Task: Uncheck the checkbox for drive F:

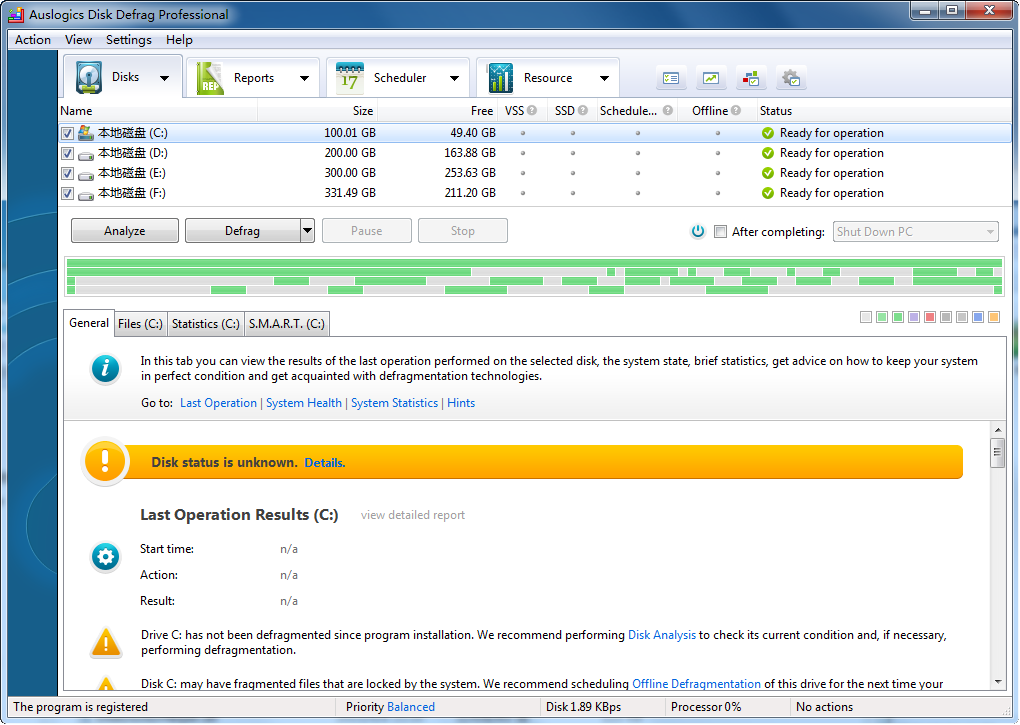Action: [67, 194]
